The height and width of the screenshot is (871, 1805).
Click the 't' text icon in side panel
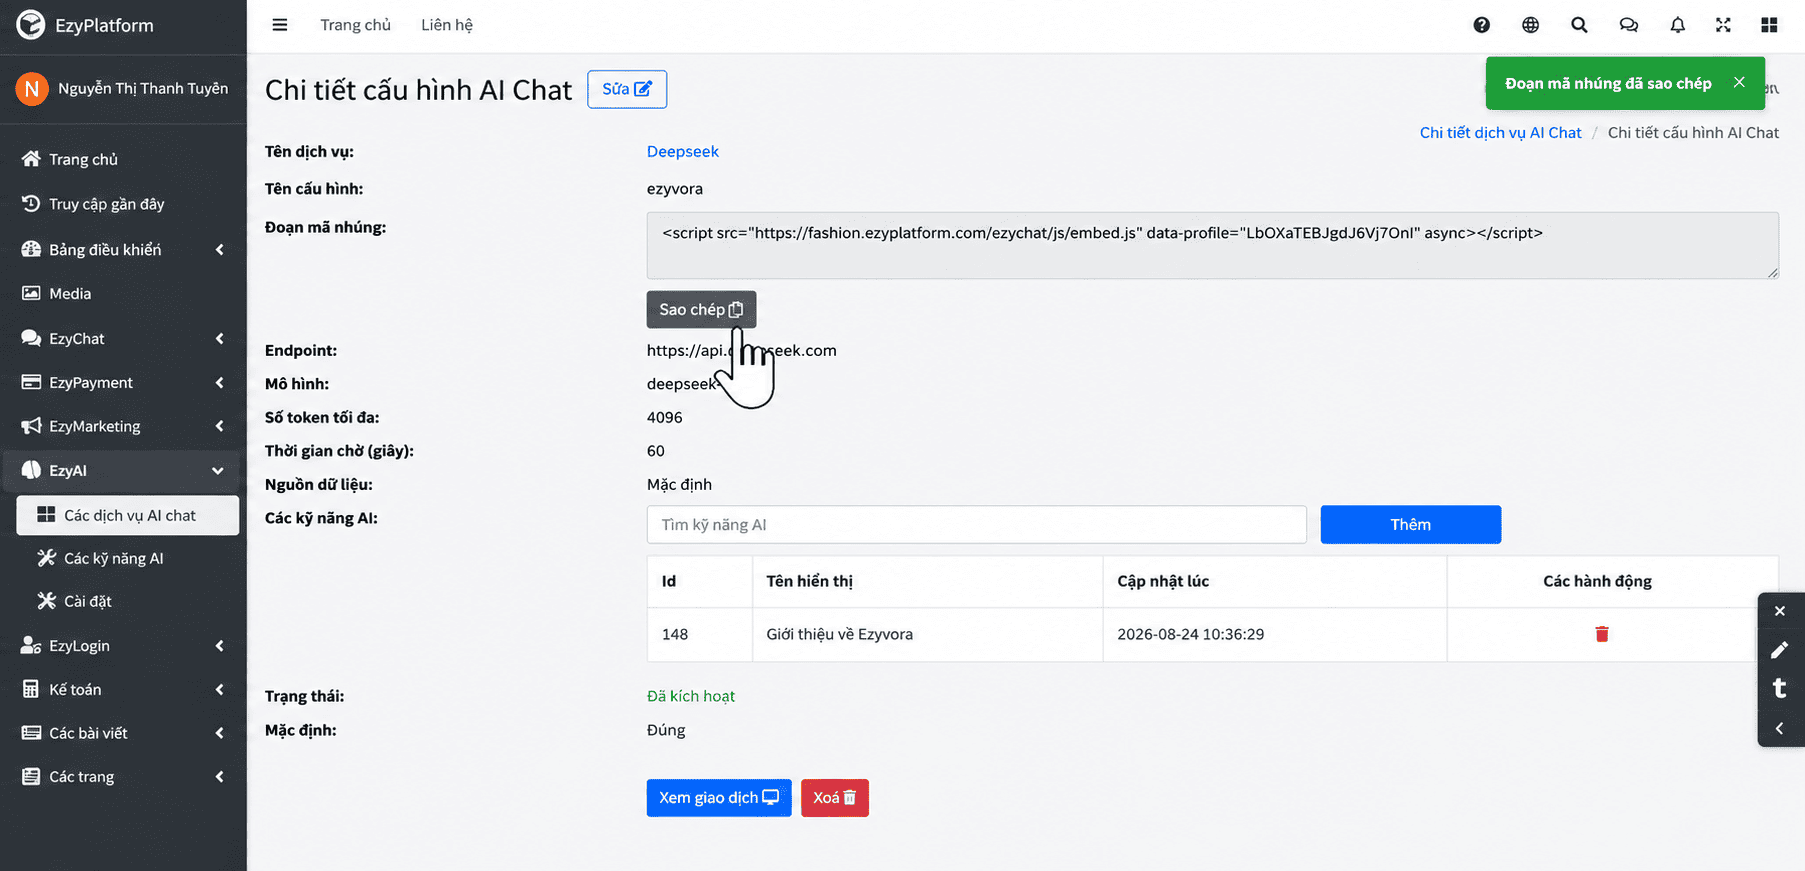click(1779, 688)
